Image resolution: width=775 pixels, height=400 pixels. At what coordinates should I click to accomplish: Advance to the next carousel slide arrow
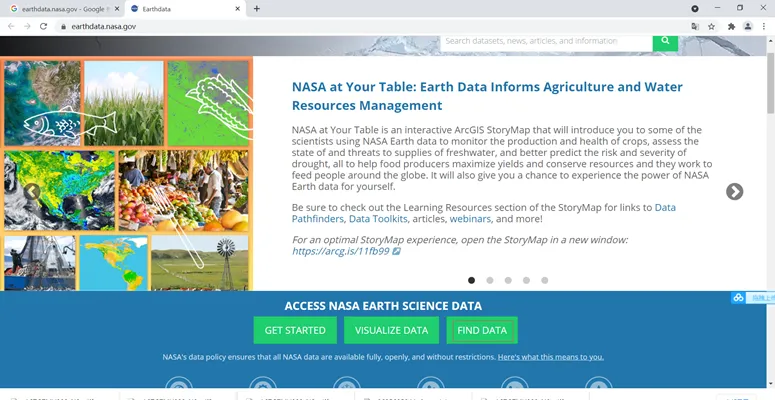tap(734, 191)
